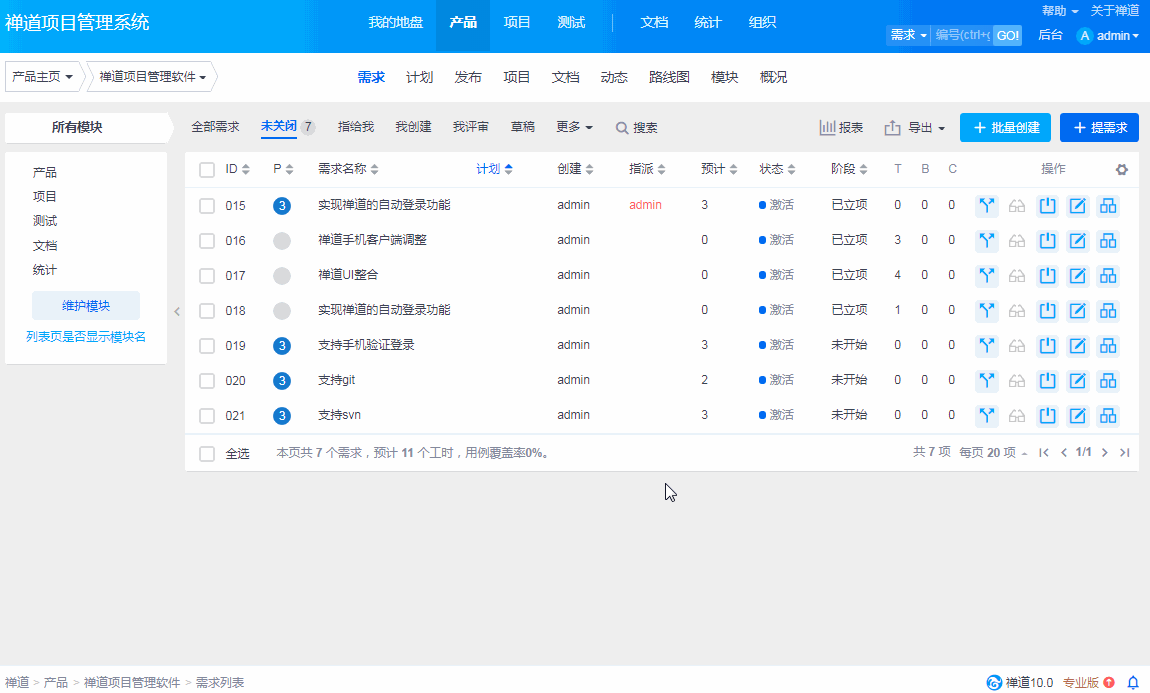Collapse the left module sidebar arrow
Screen dimensions: 1150x693
pos(177,311)
